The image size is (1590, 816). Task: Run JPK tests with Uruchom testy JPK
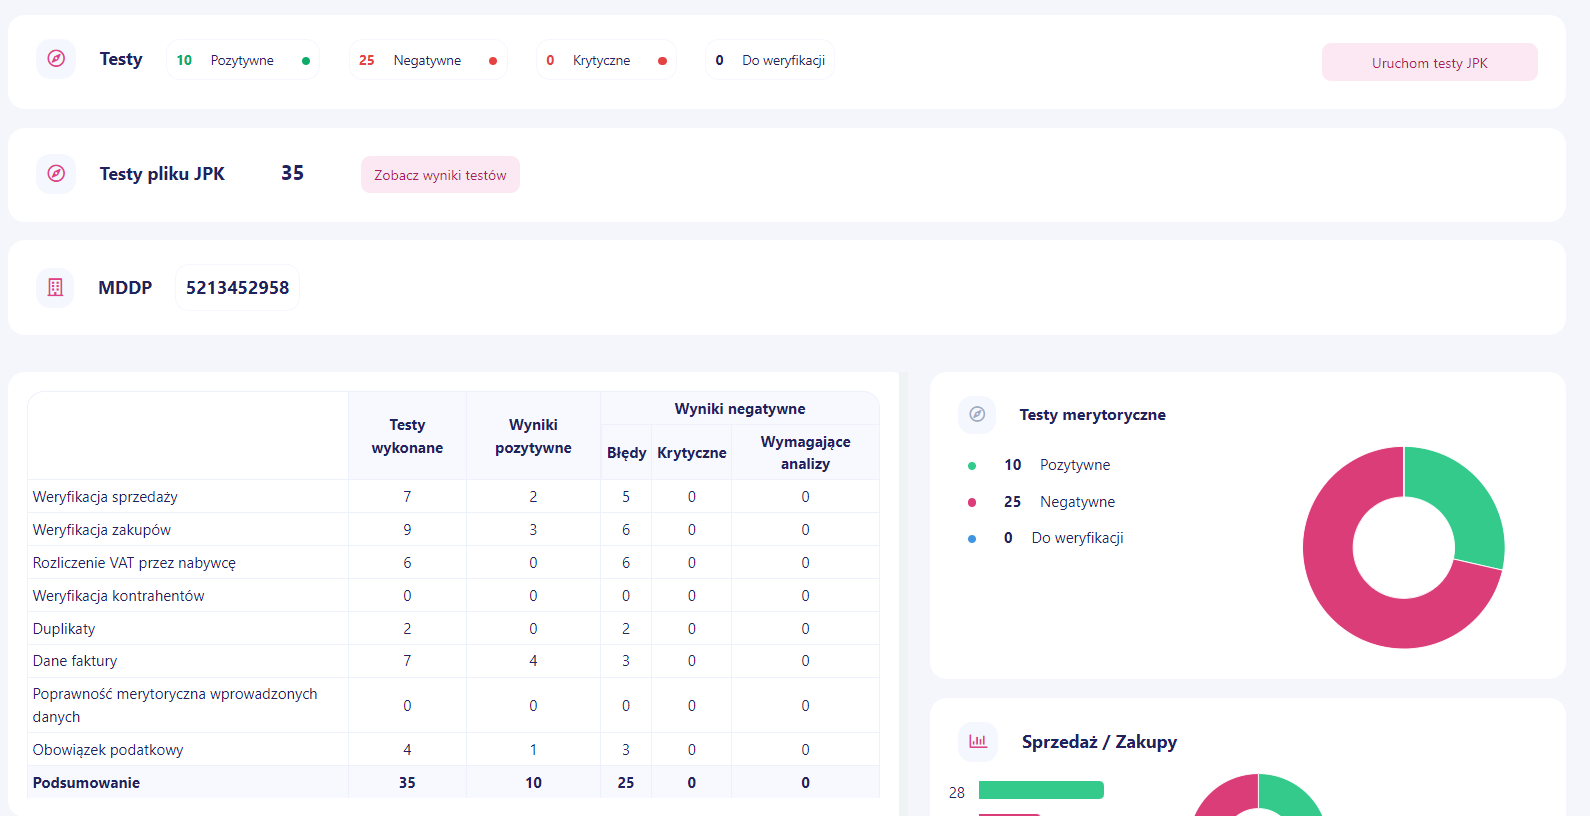[1429, 62]
